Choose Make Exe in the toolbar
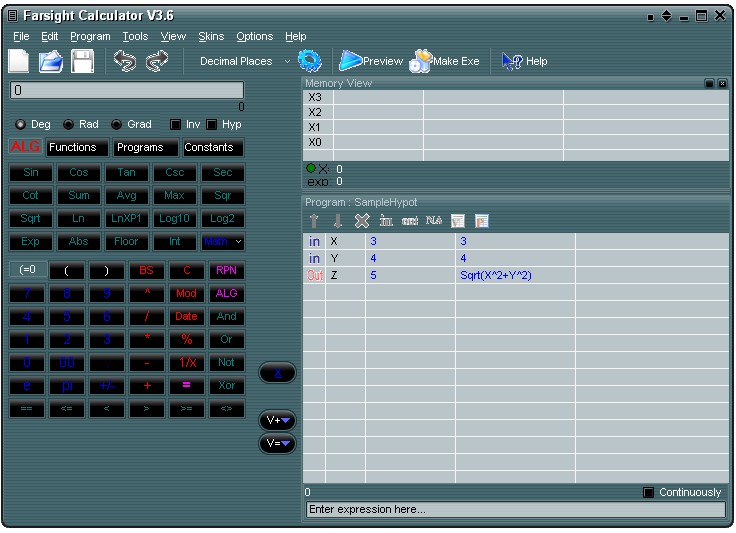This screenshot has height=533, width=736. pyautogui.click(x=444, y=61)
